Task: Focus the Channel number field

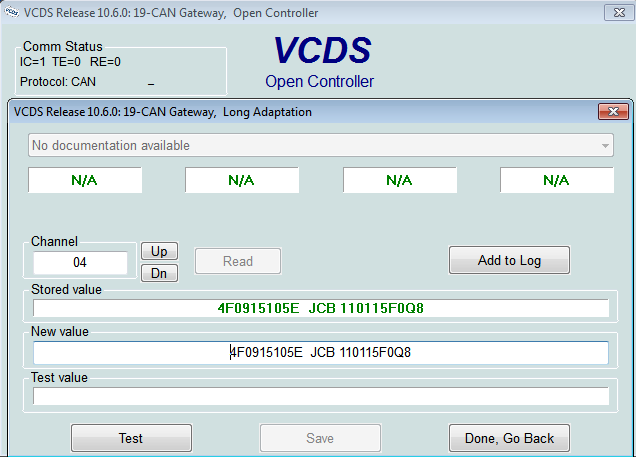Action: [x=80, y=262]
